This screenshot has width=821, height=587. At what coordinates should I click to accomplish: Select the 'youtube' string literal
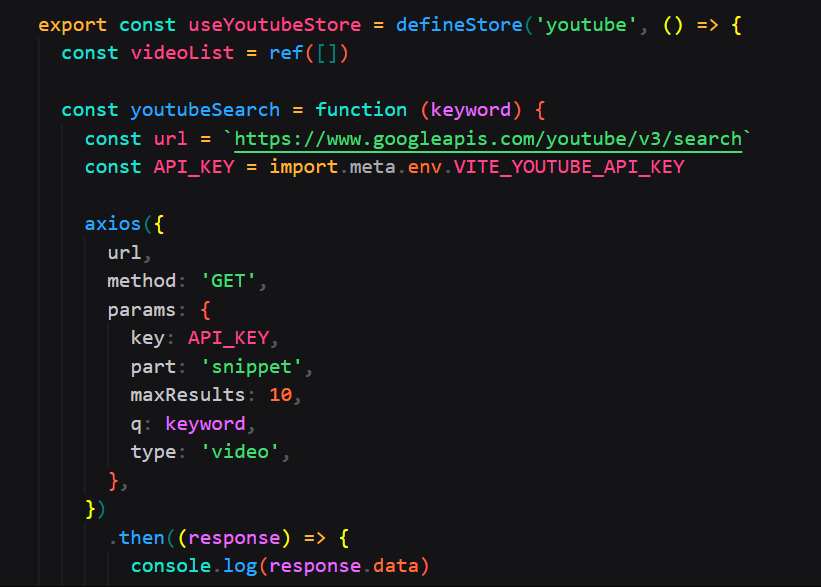point(586,25)
